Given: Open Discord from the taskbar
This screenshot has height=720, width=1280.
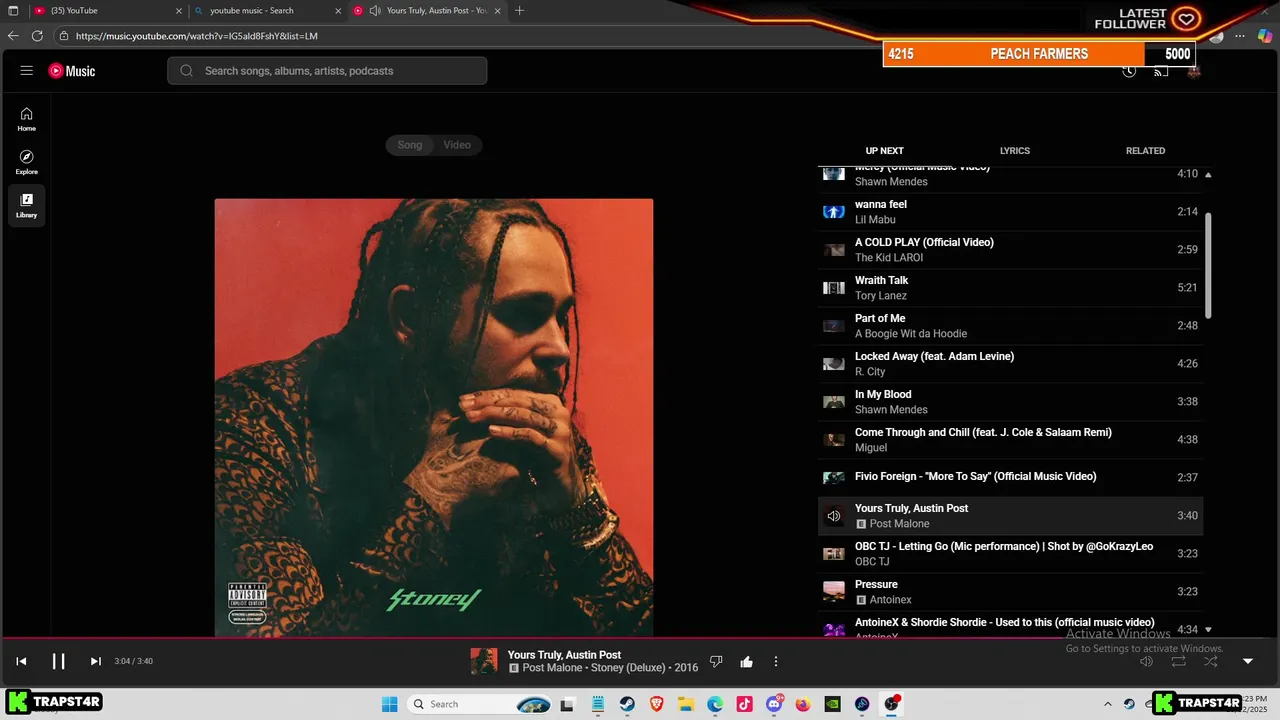Looking at the screenshot, I should (x=774, y=704).
